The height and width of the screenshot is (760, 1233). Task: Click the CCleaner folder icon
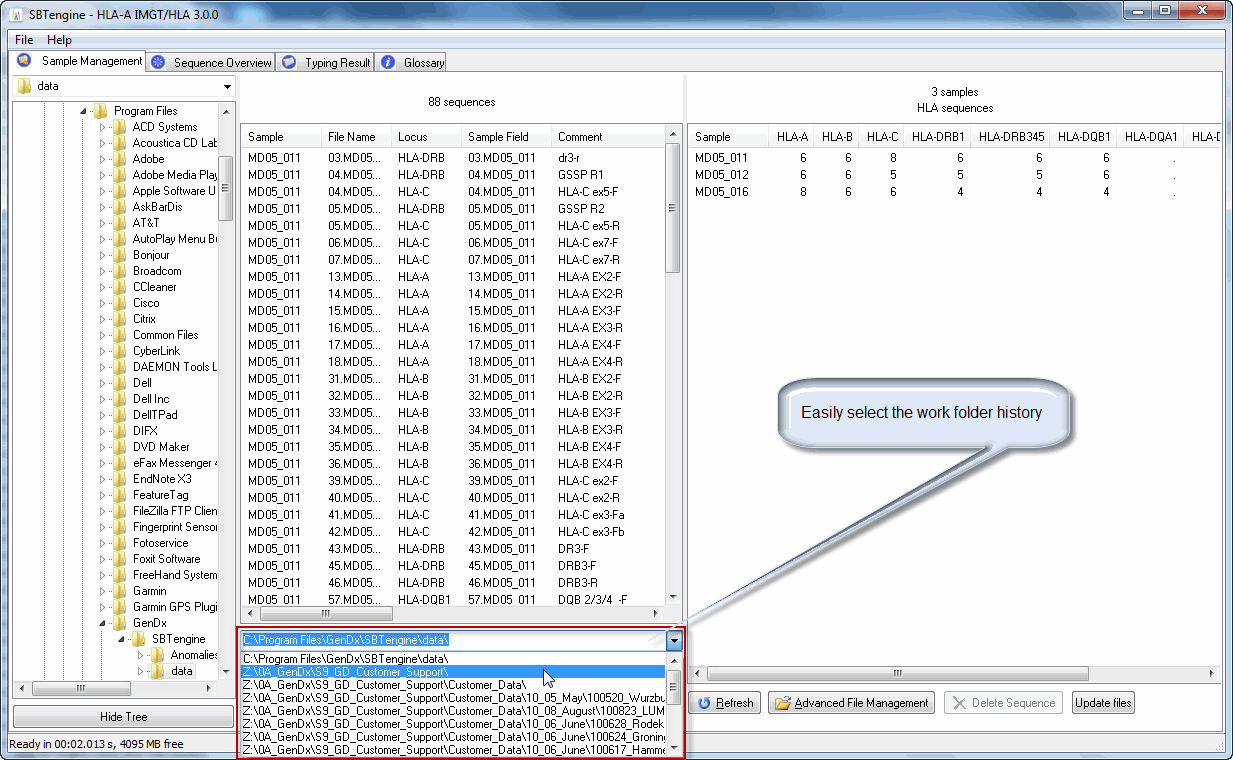tap(119, 287)
